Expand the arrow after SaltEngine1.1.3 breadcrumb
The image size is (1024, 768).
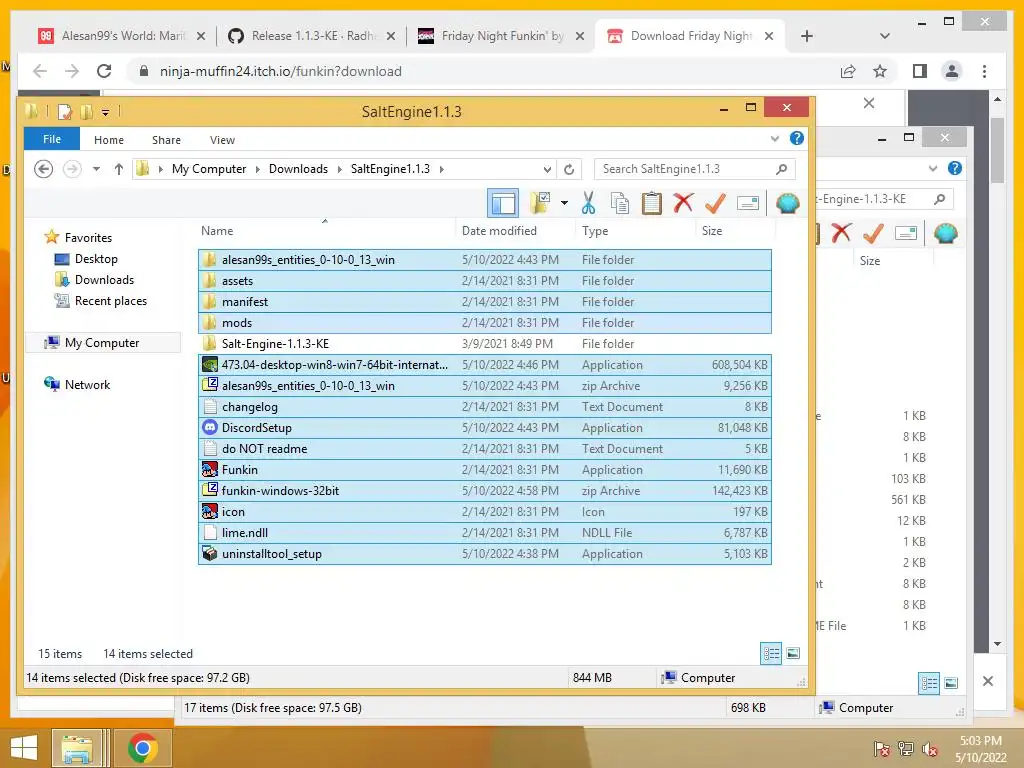441,169
